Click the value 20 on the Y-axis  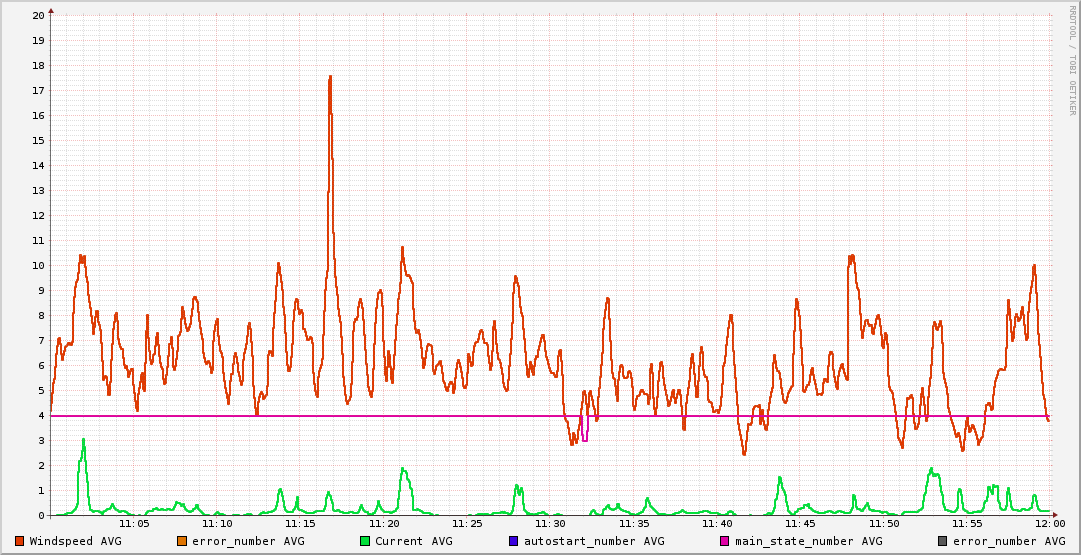point(38,15)
